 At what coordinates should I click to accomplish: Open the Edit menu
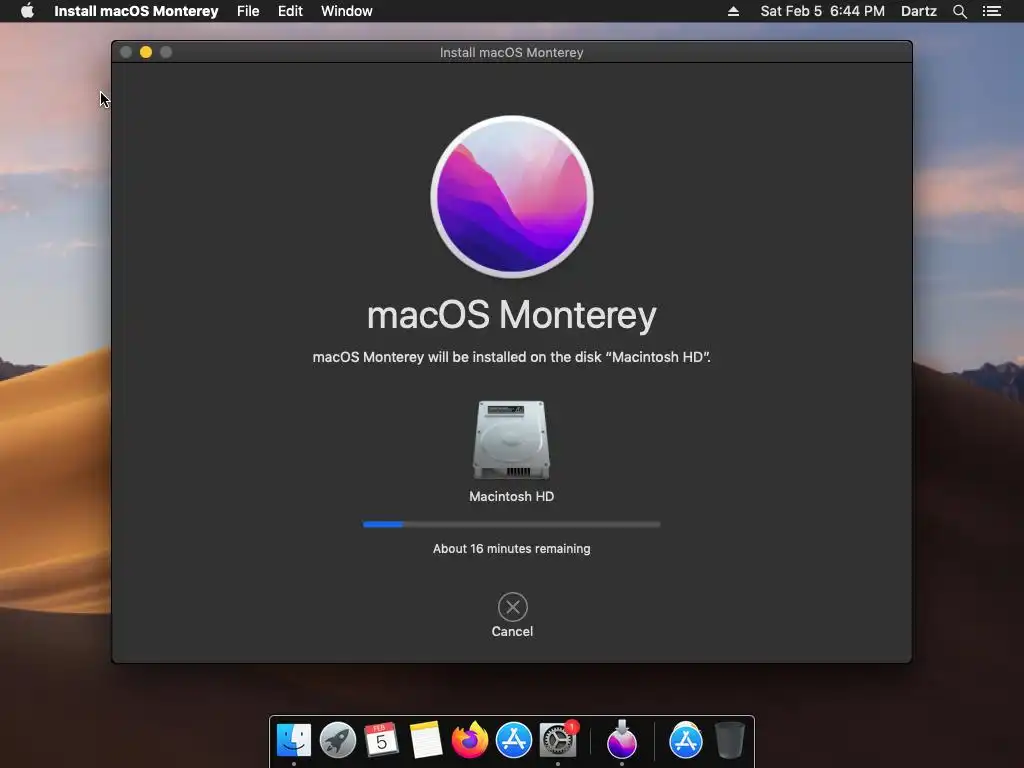click(290, 11)
